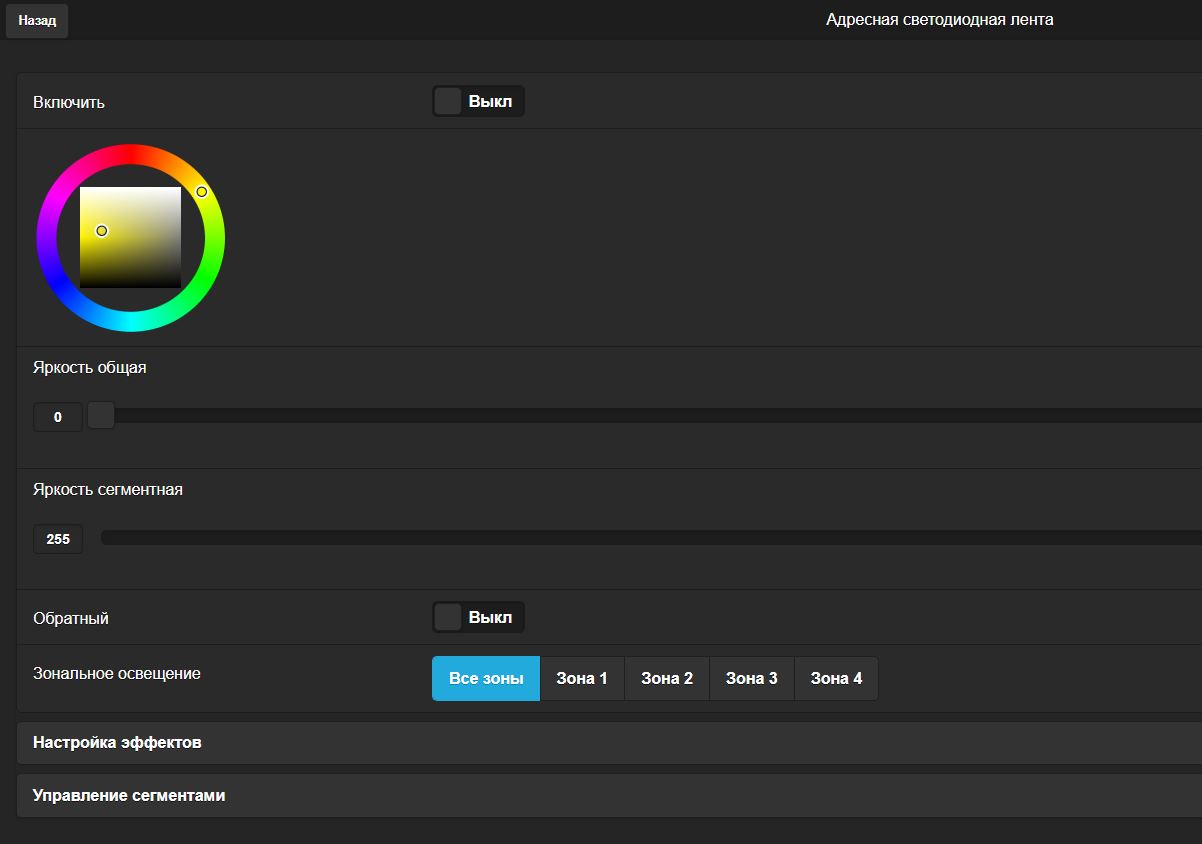Viewport: 1202px width, 844px height.
Task: Toggle the Включить power switch
Action: pos(478,101)
